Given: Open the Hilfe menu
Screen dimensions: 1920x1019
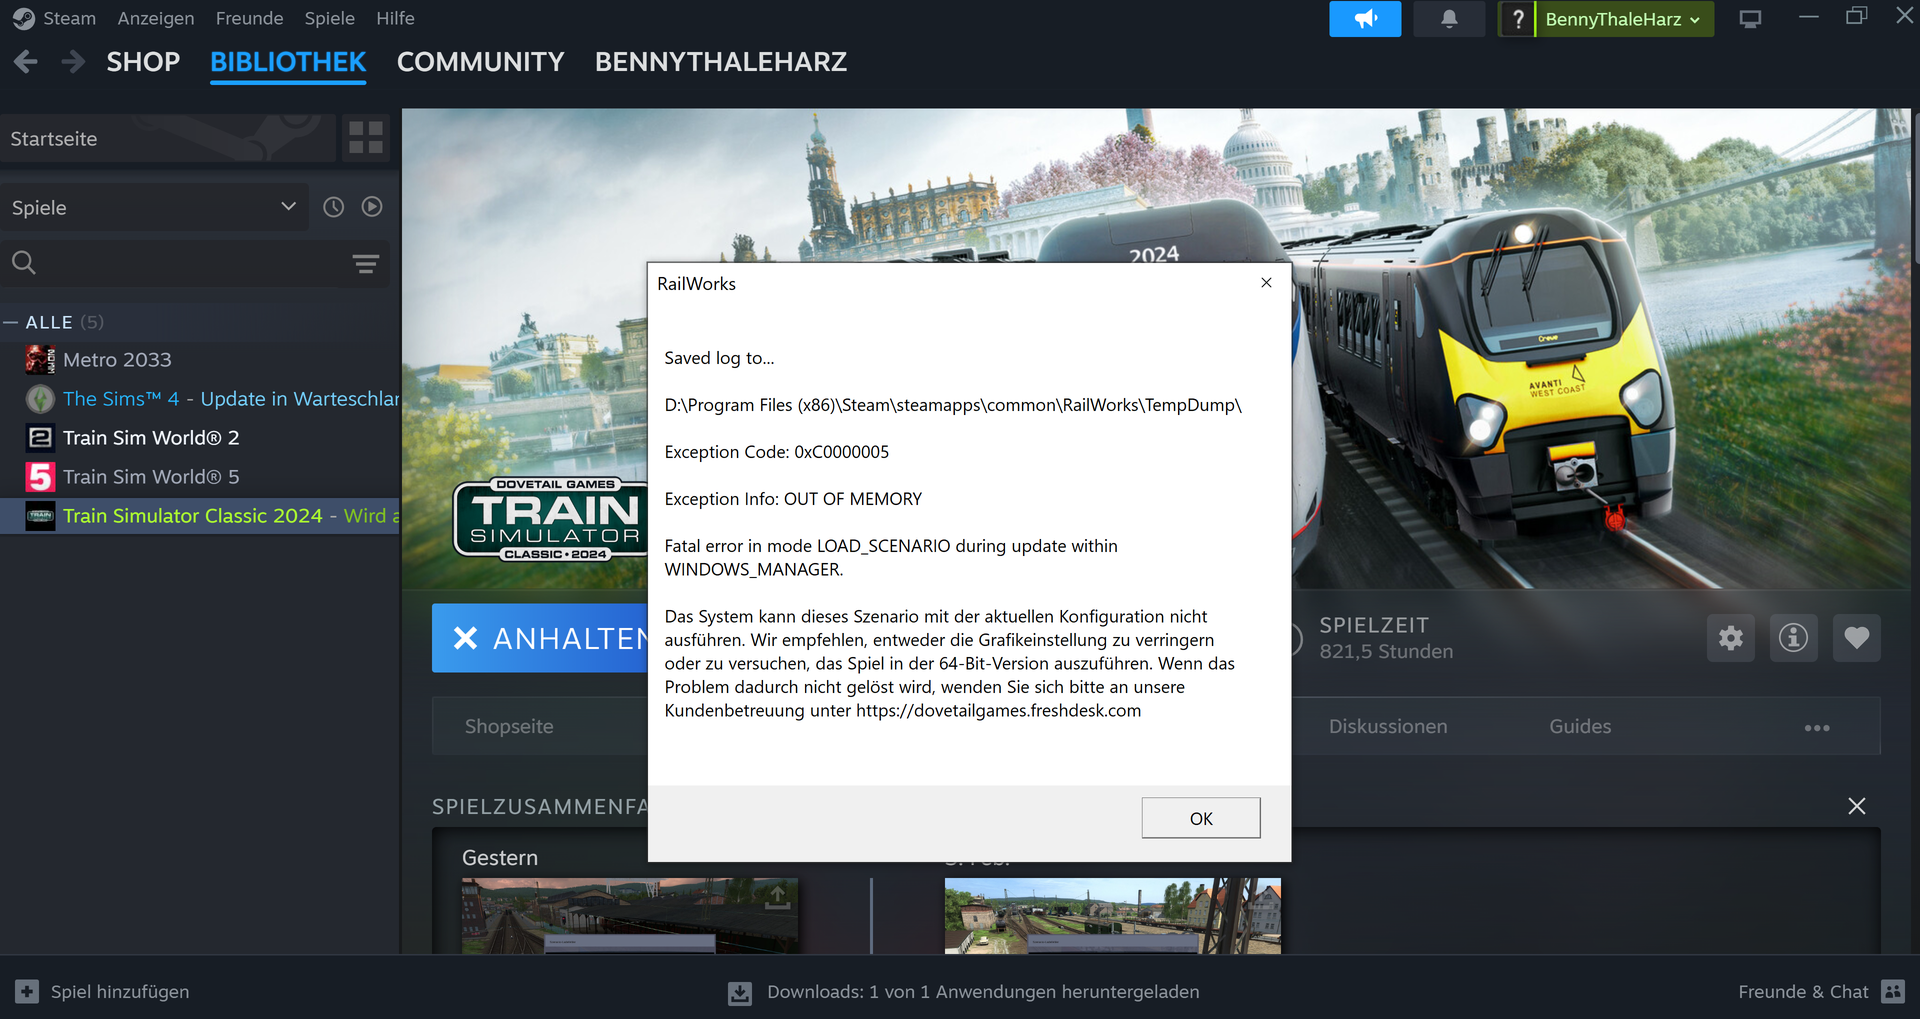Looking at the screenshot, I should (x=395, y=18).
